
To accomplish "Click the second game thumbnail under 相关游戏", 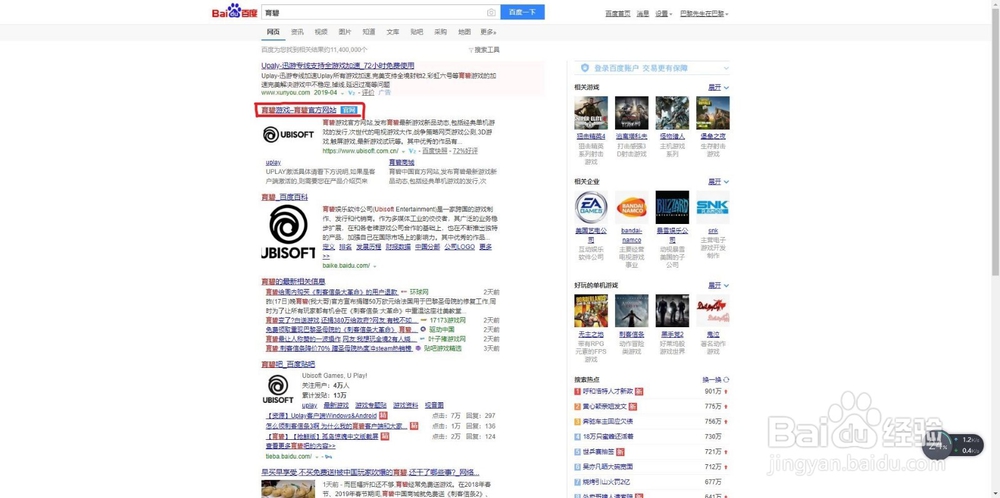I will coord(631,113).
